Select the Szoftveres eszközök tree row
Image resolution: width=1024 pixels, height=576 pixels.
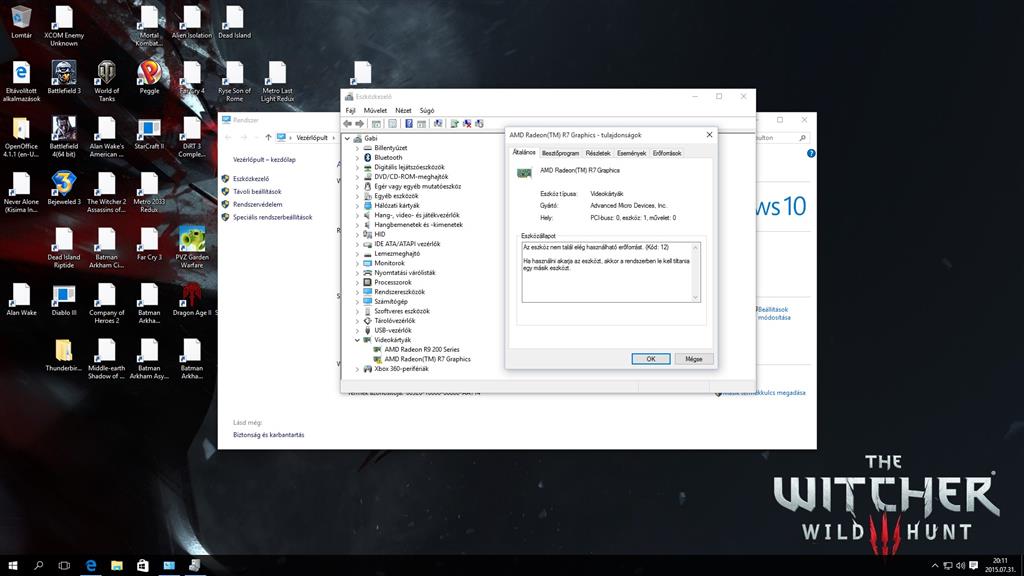pos(400,312)
